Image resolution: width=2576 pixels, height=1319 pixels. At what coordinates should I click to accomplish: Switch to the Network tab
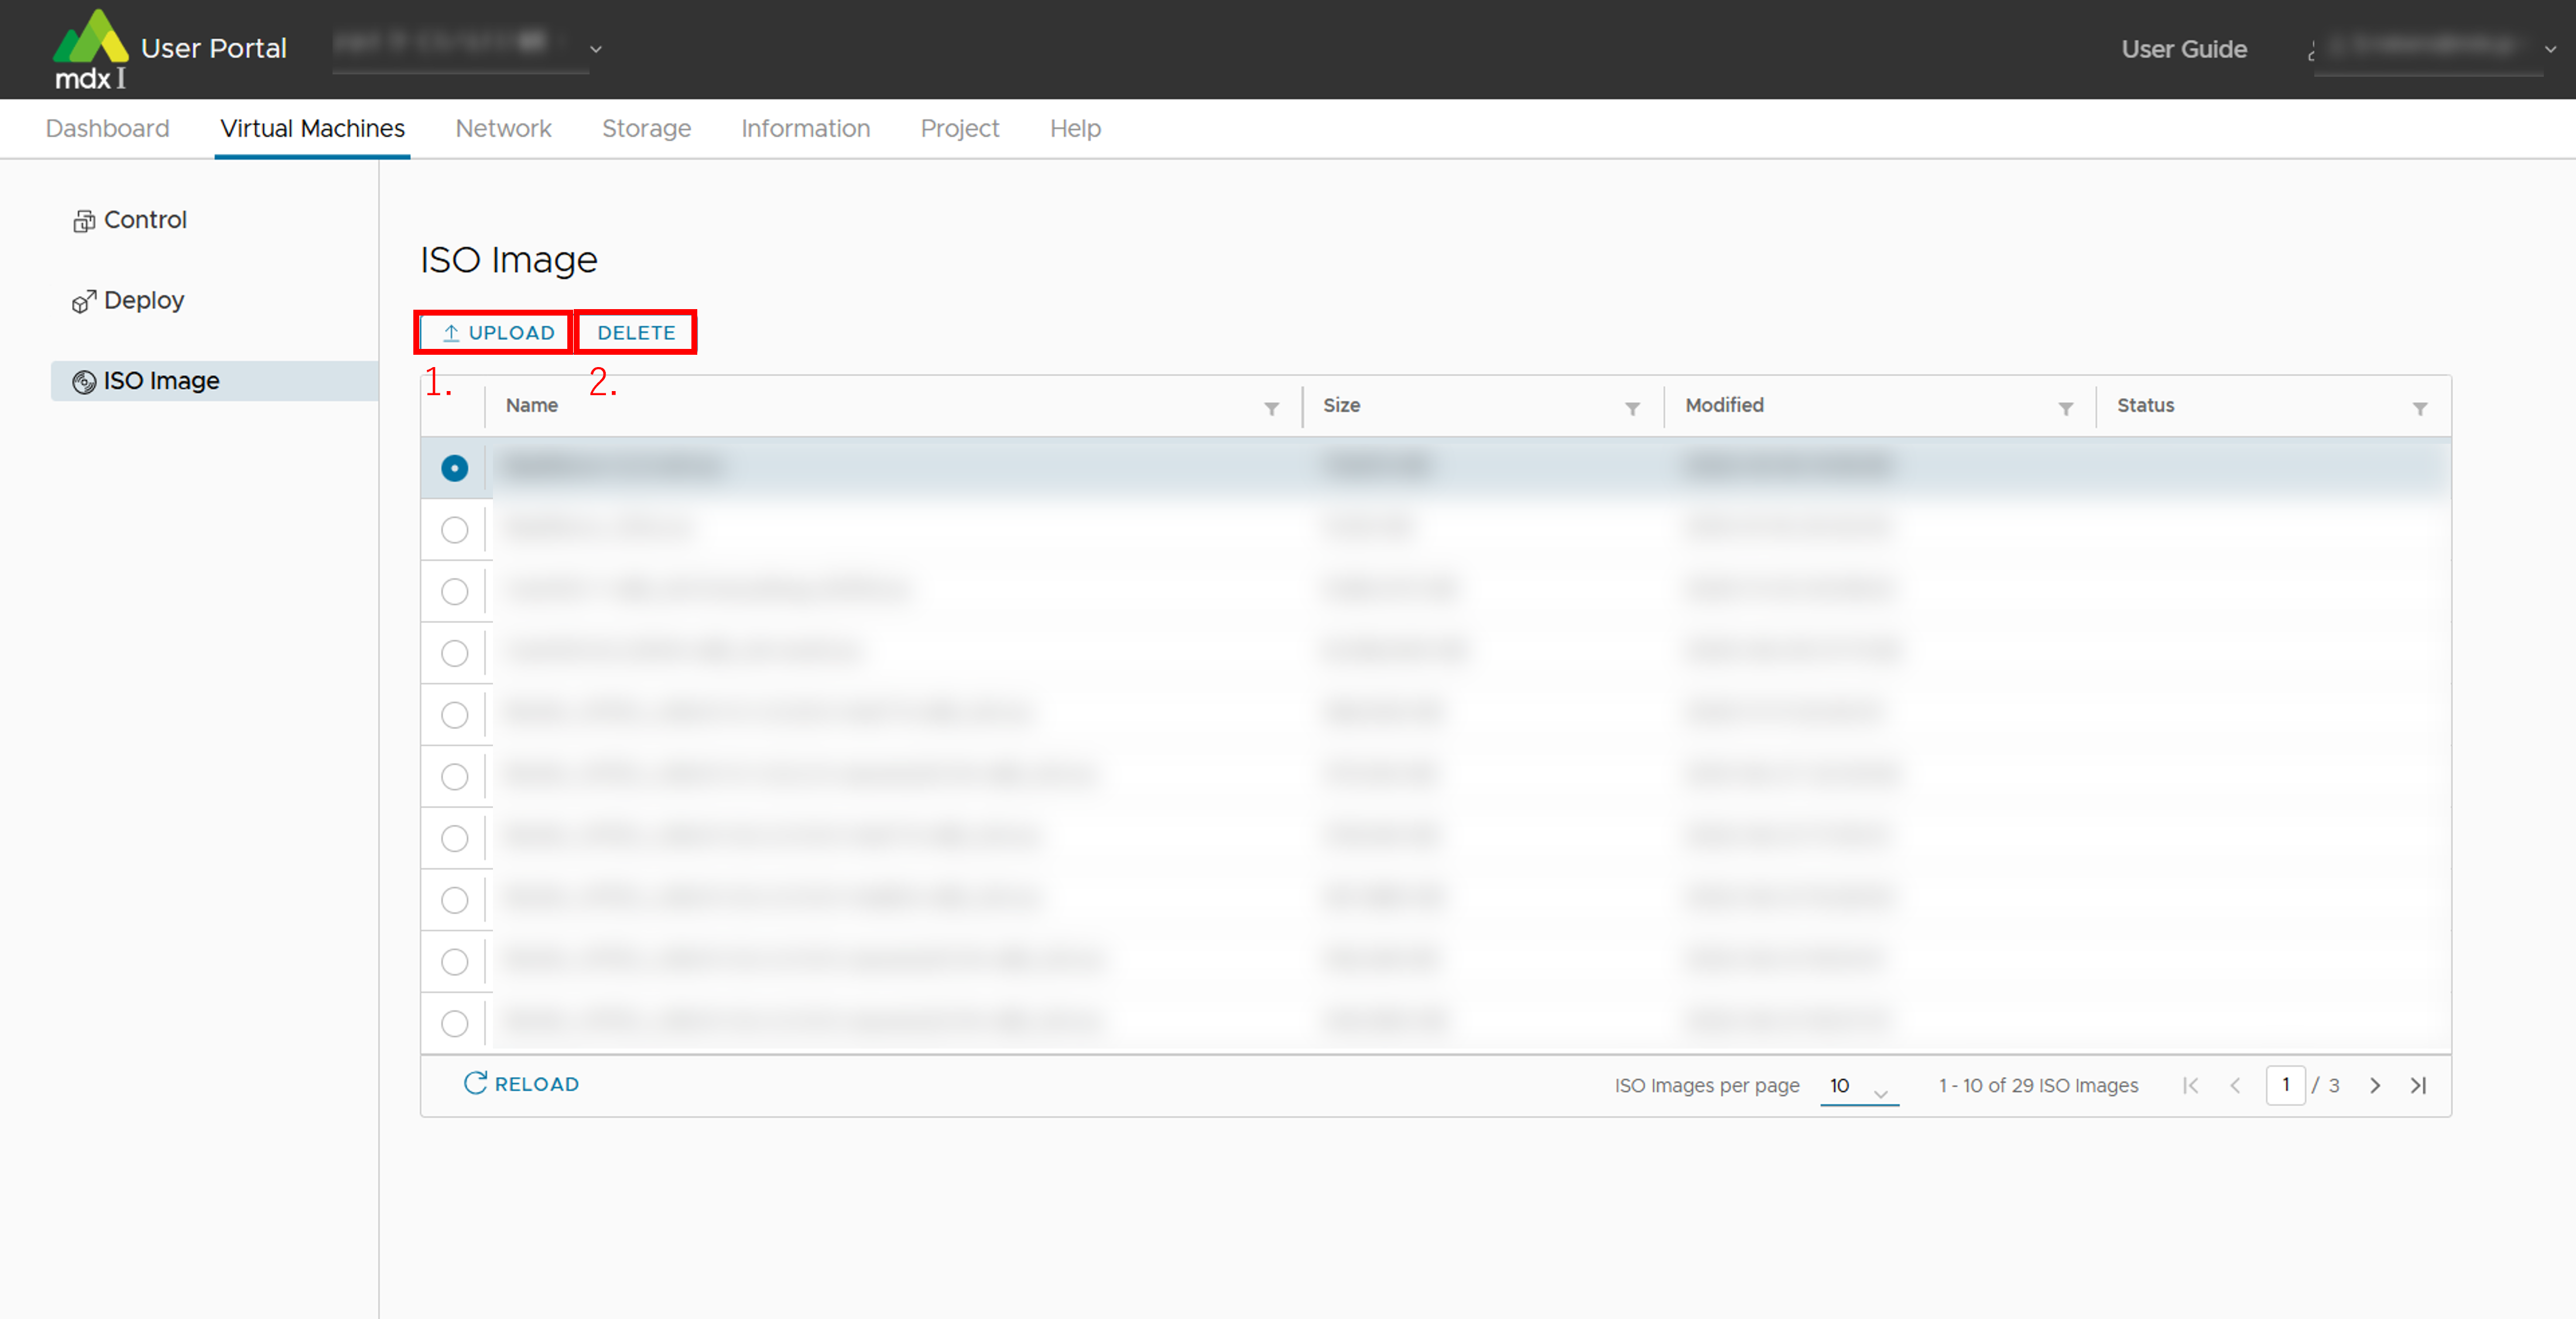[503, 128]
